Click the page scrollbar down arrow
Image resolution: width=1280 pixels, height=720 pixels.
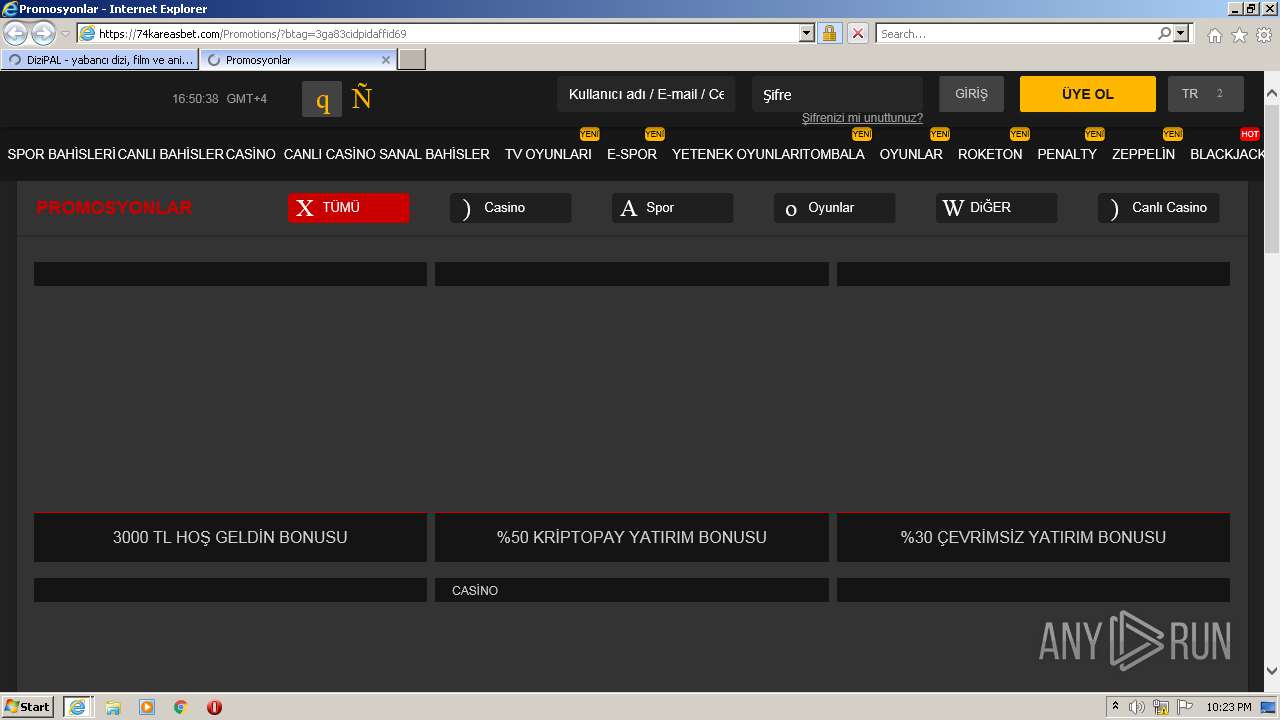tap(1272, 671)
